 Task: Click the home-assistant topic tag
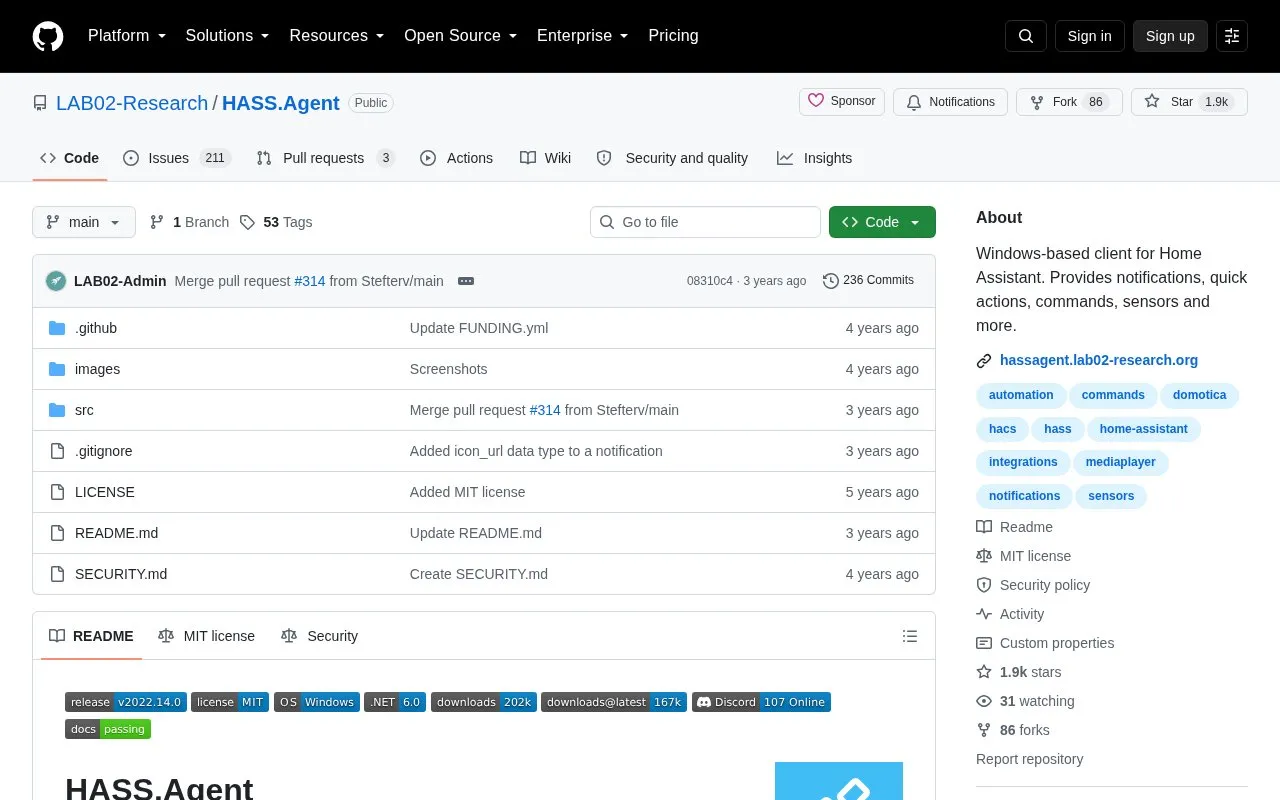point(1144,429)
